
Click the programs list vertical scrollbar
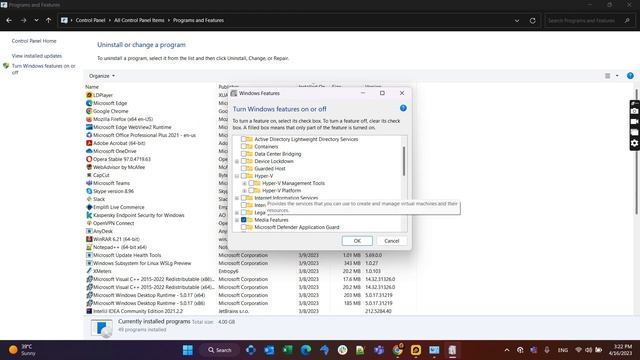(x=636, y=151)
